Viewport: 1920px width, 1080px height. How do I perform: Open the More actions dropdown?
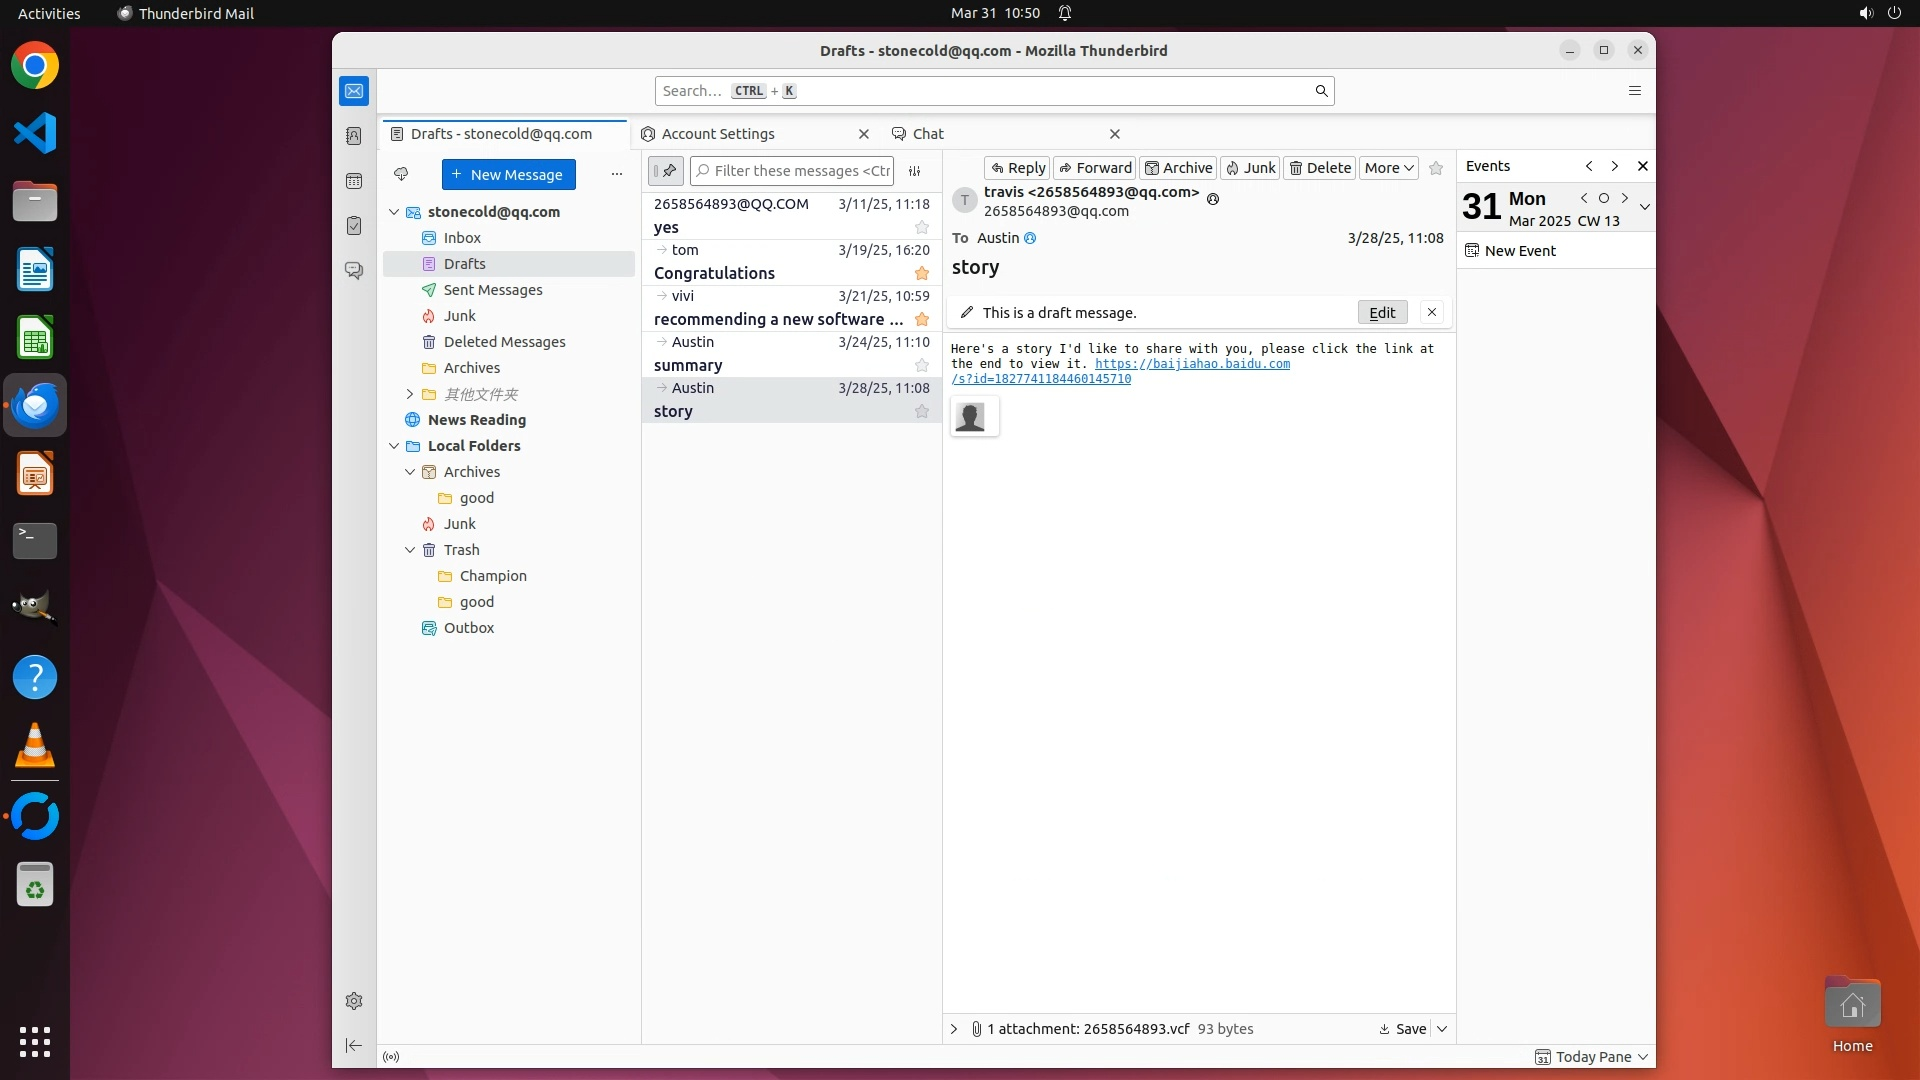pyautogui.click(x=1388, y=168)
